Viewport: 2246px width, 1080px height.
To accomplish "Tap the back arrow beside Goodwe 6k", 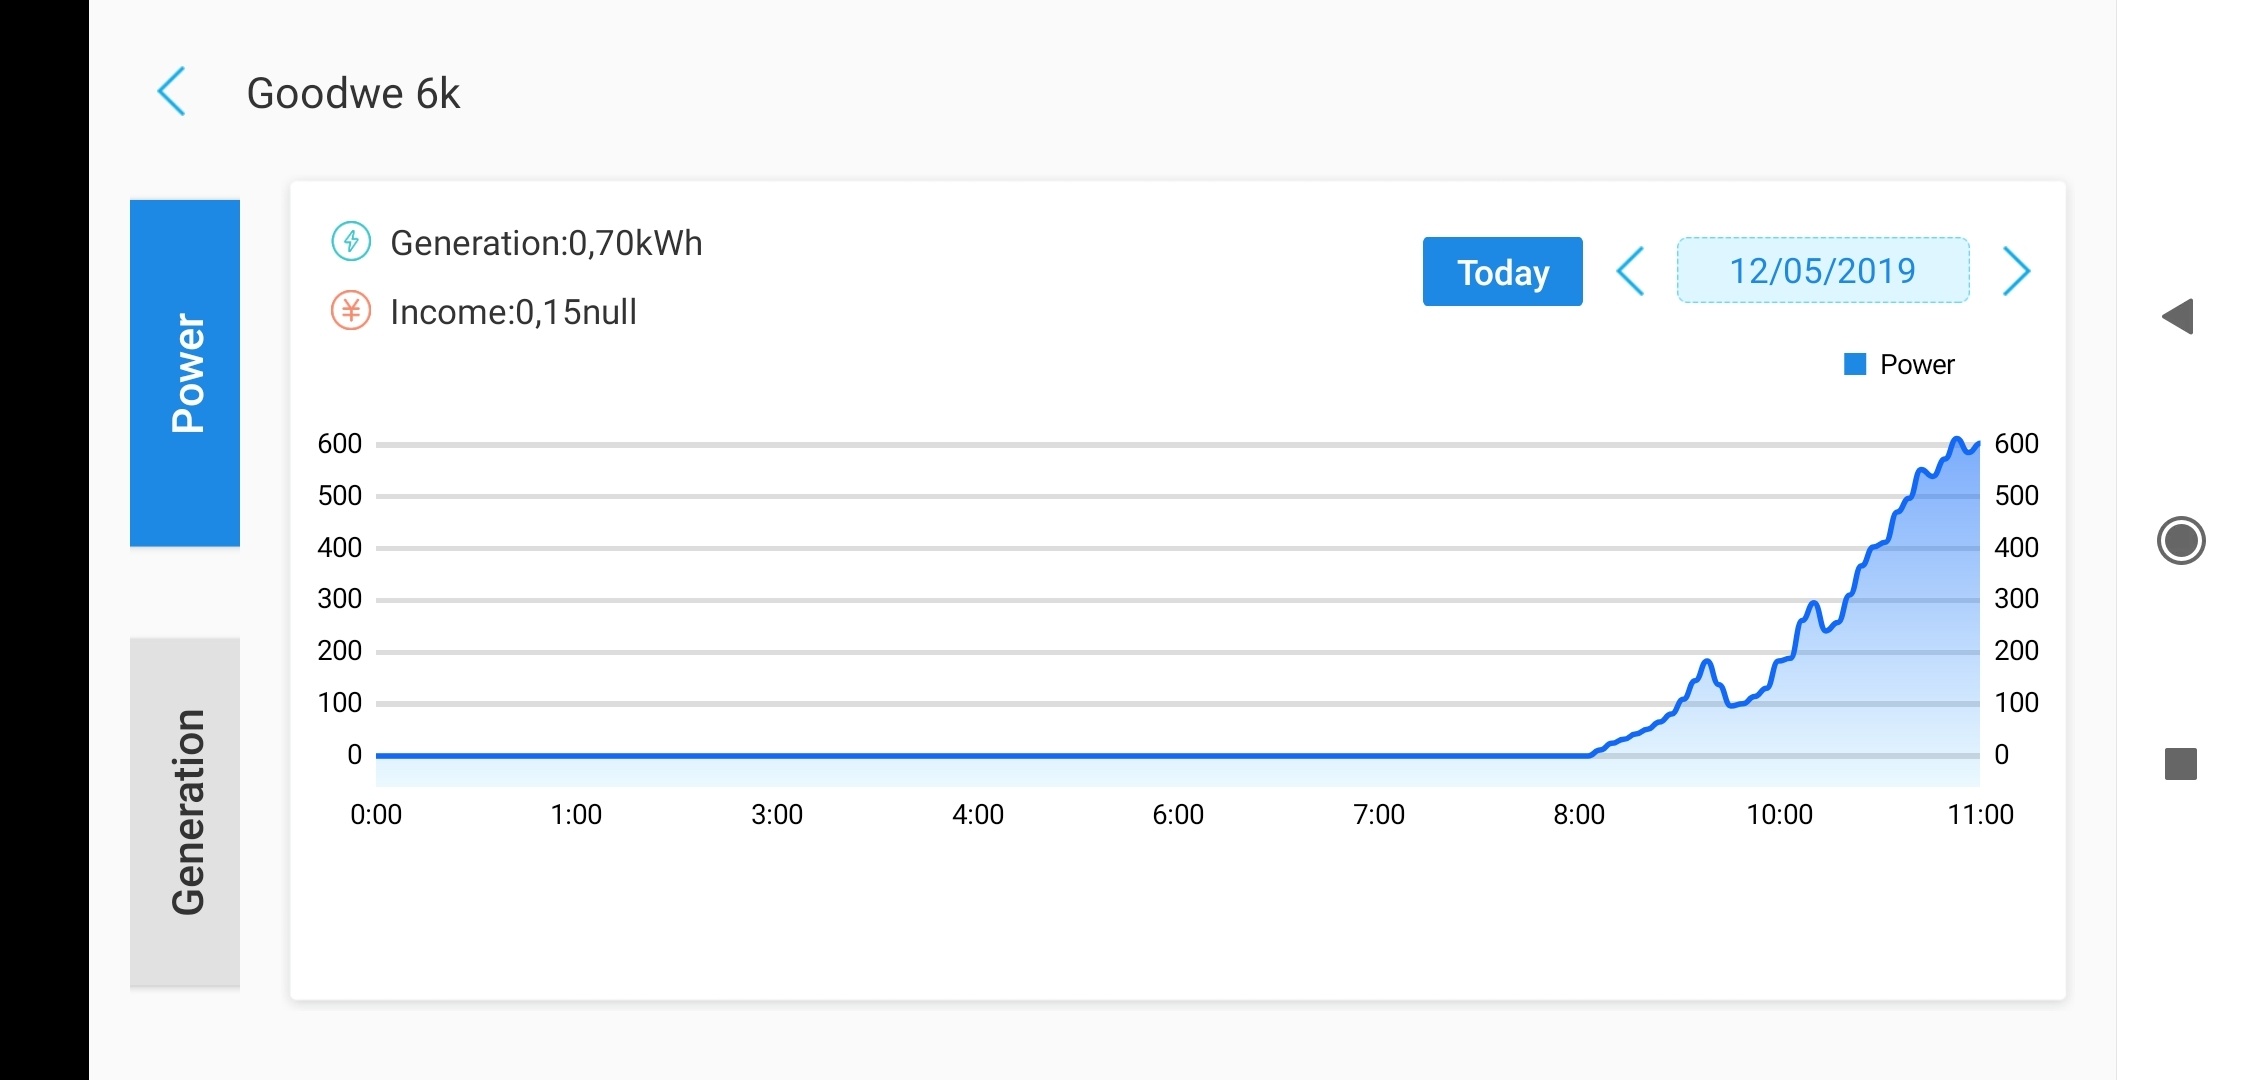I will (x=172, y=92).
